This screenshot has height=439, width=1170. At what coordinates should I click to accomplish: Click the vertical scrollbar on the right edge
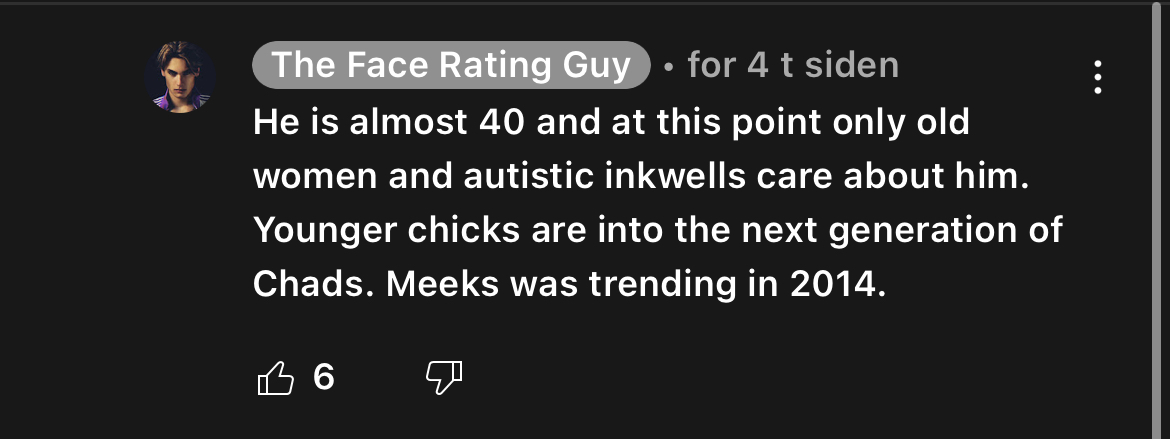1157,220
